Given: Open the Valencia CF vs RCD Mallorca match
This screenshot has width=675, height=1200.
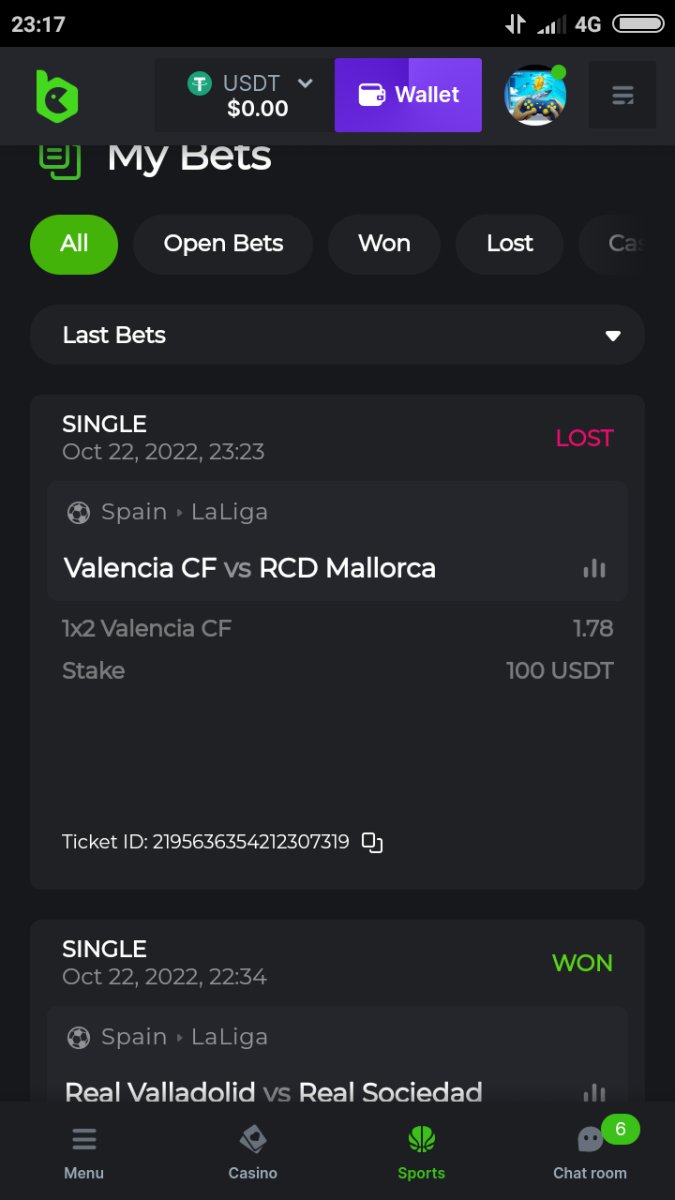Looking at the screenshot, I should [x=250, y=568].
